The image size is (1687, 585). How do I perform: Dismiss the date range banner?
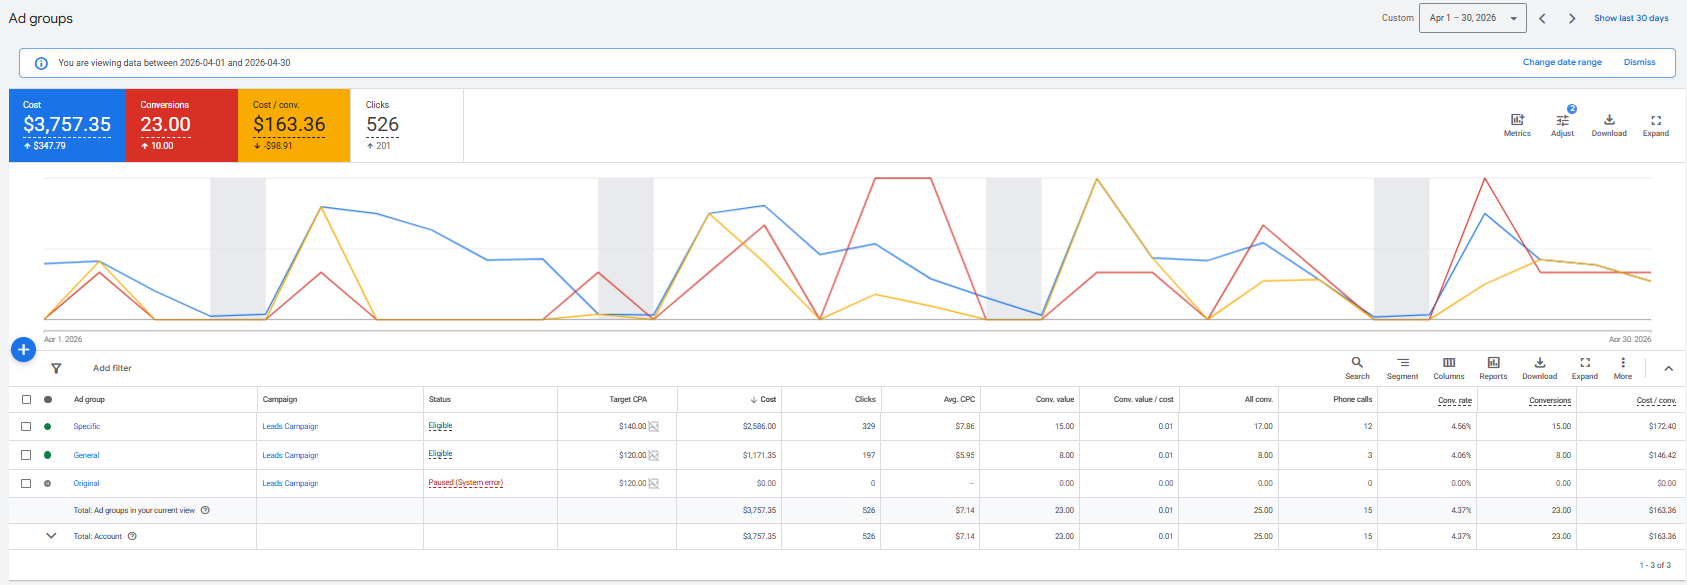(1639, 62)
